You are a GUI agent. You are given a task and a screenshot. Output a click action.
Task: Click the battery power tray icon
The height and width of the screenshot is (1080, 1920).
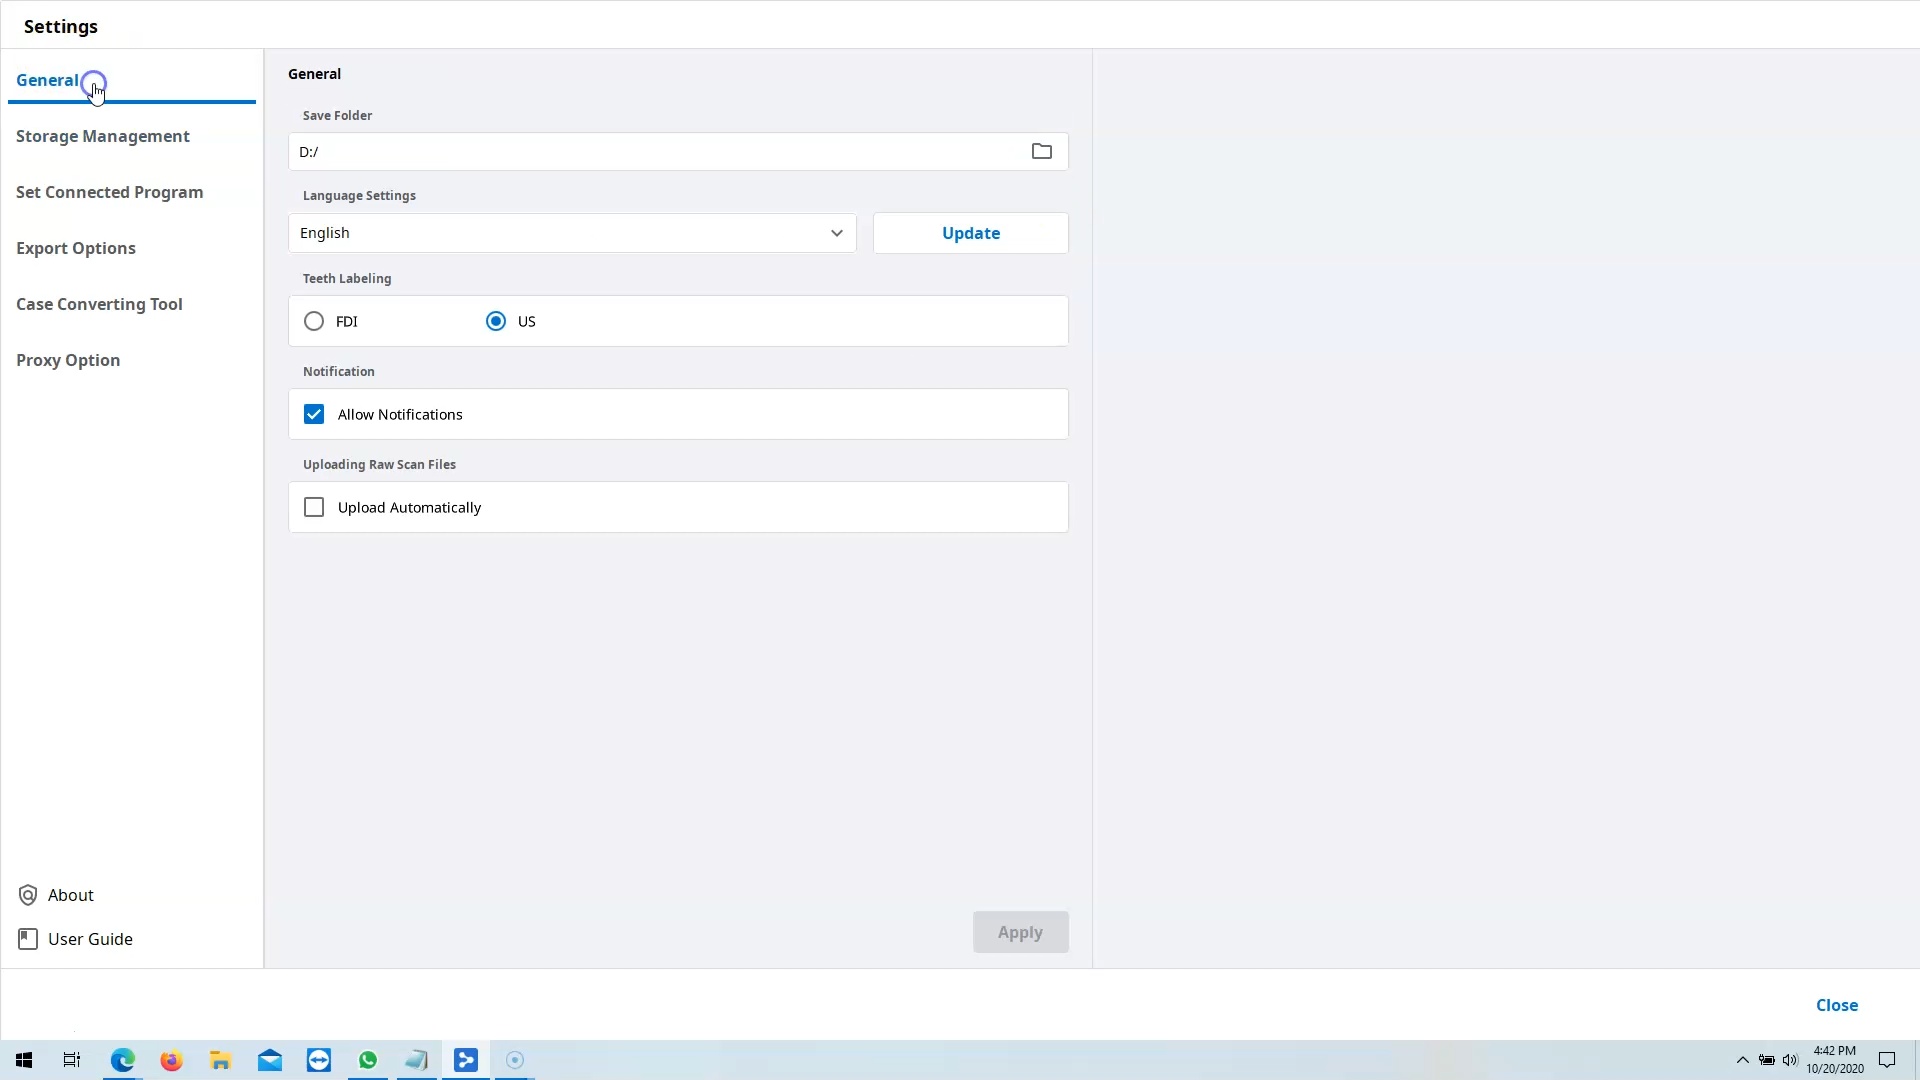(1767, 1060)
